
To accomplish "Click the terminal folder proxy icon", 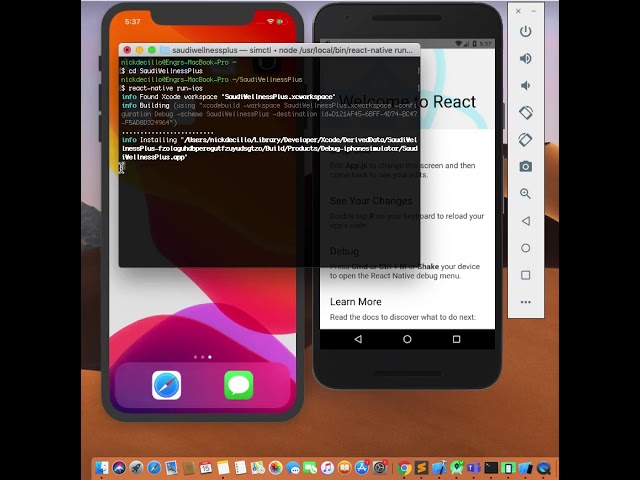I will click(x=165, y=50).
